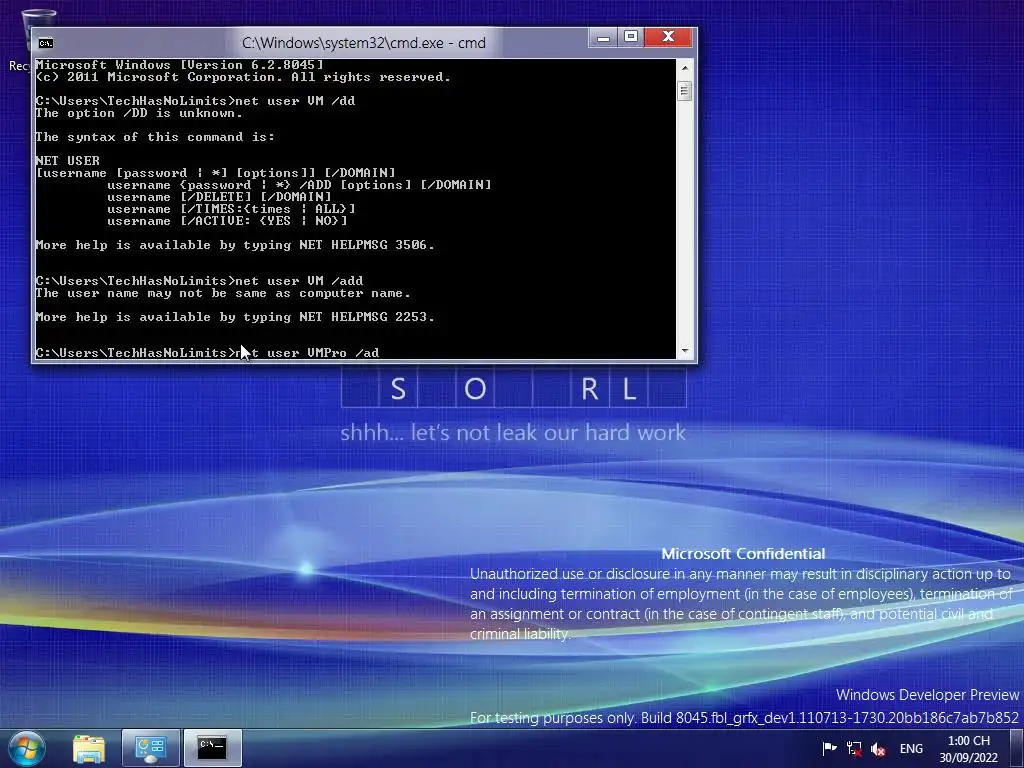Open Action Center flag icon
This screenshot has width=1024, height=768.
[829, 748]
